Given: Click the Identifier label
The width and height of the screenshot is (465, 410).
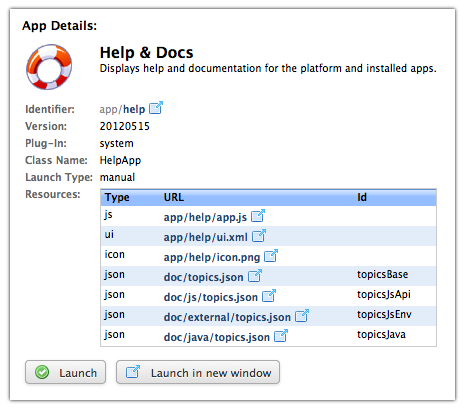Looking at the screenshot, I should click(50, 109).
